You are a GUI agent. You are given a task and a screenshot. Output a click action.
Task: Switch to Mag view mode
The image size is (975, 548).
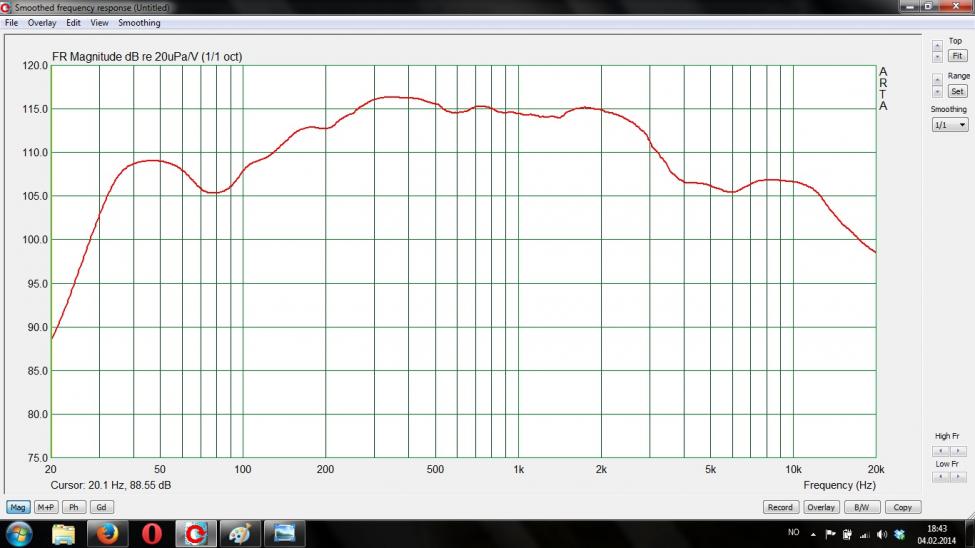coord(18,508)
